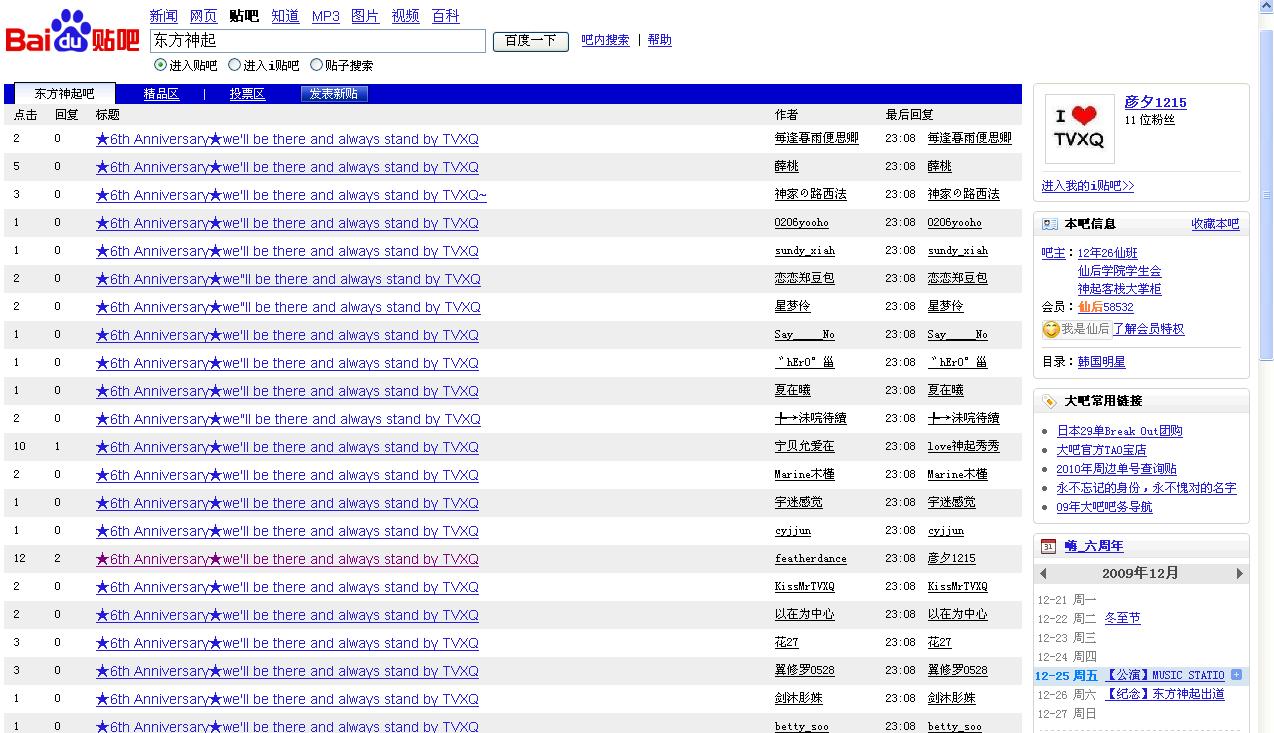Open the 2010年周边单号查询贴 link
Viewport: 1274px width, 733px height.
pyautogui.click(x=1117, y=470)
